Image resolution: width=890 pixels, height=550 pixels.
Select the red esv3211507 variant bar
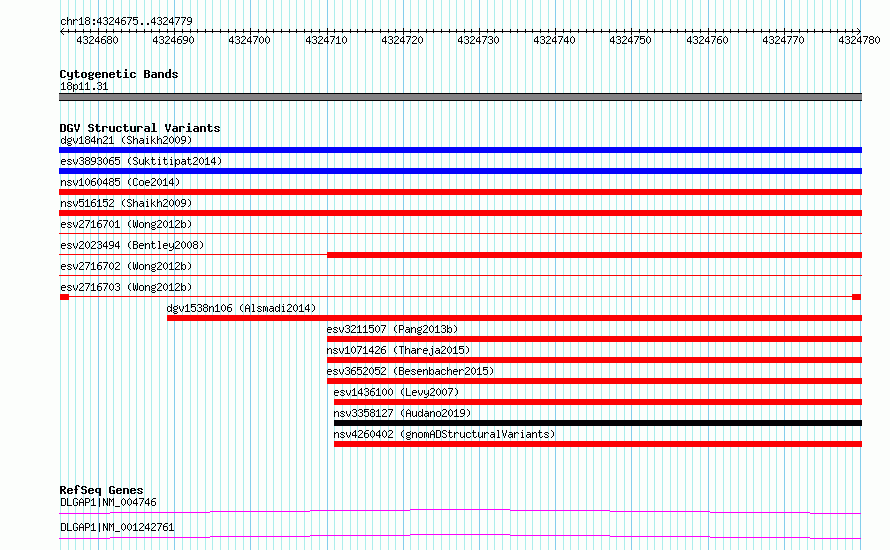(x=594, y=339)
